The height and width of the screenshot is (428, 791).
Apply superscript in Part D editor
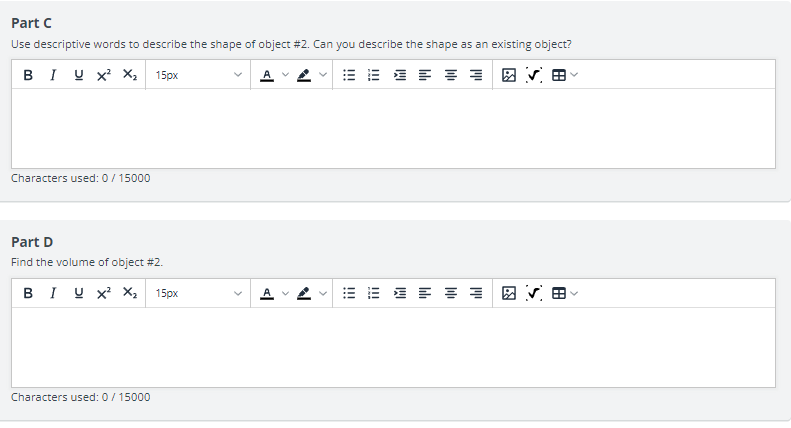(x=104, y=293)
